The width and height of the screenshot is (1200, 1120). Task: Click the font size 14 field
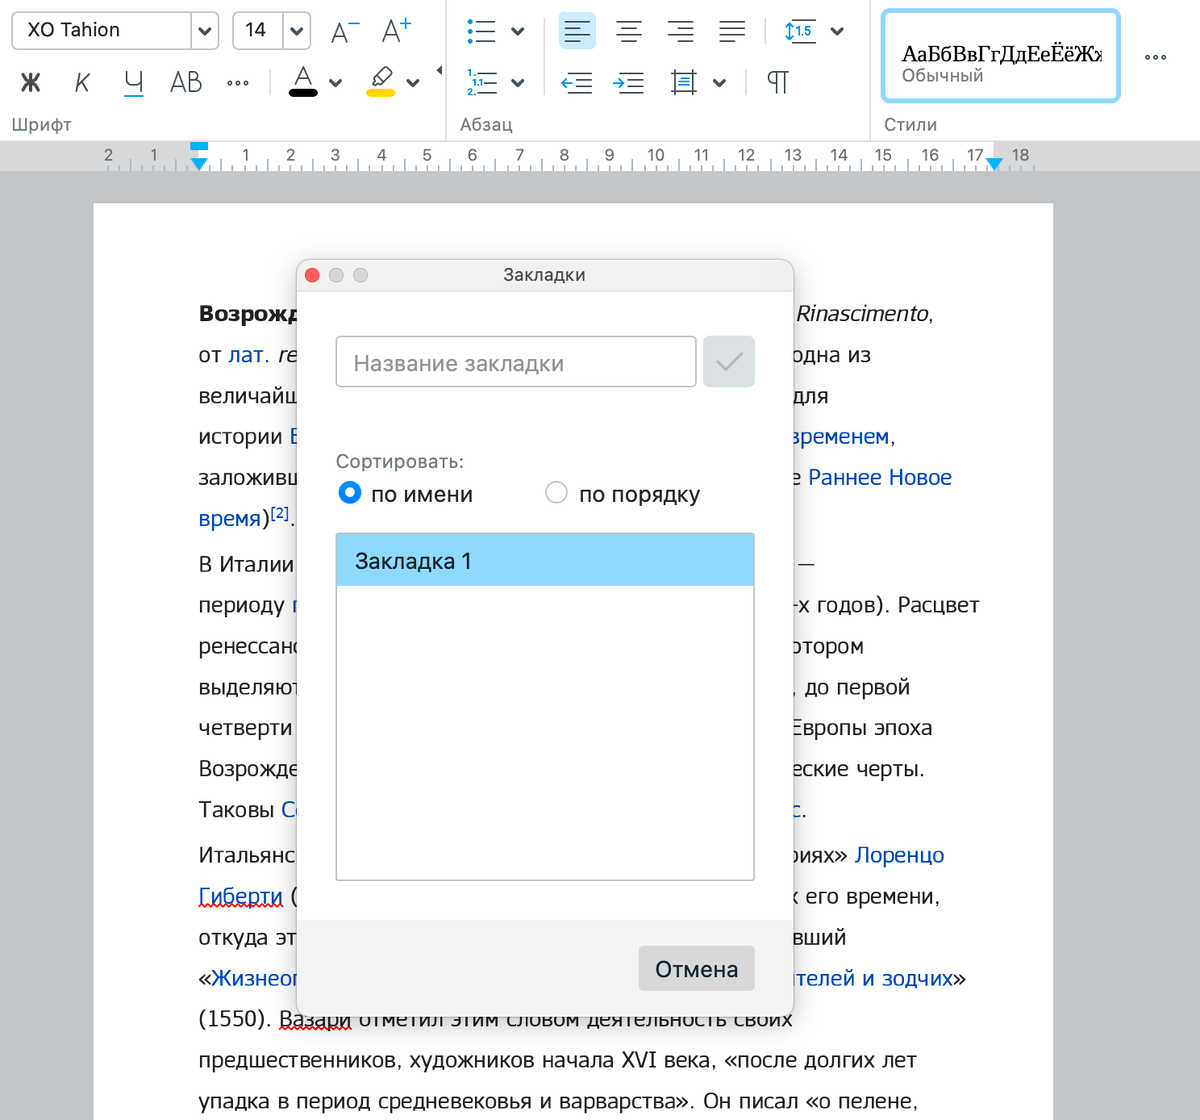[258, 31]
